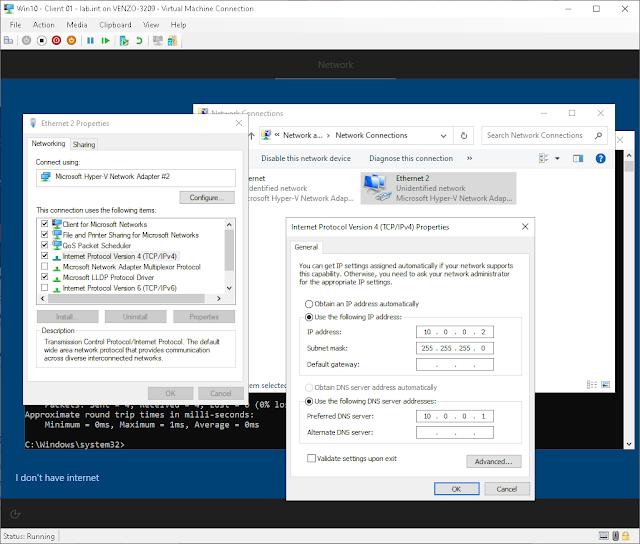This screenshot has height=544, width=640.
Task: Reset the VM with the green play icon
Action: [x=105, y=40]
